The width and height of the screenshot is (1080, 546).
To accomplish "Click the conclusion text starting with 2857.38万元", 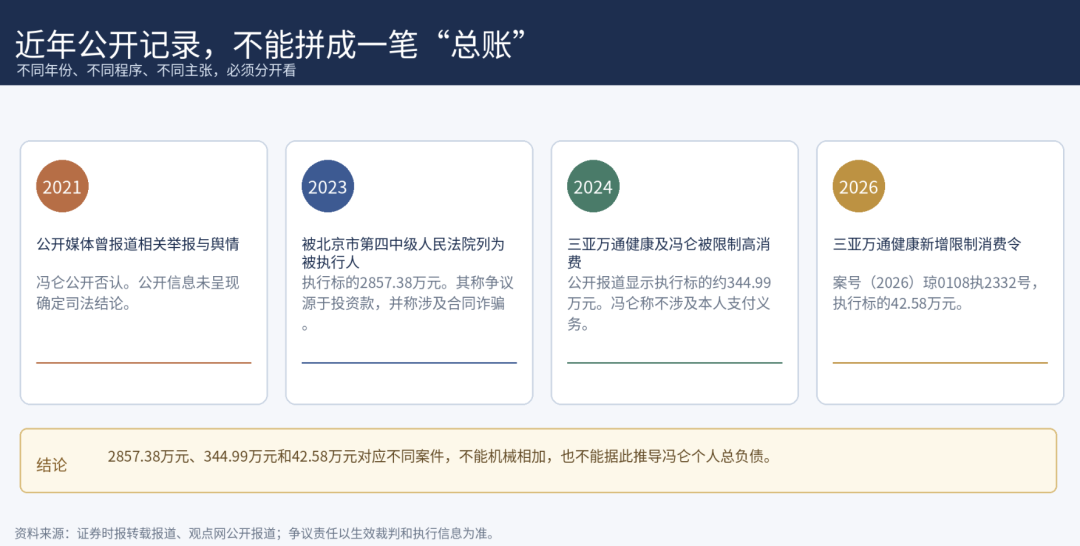I will tap(439, 456).
